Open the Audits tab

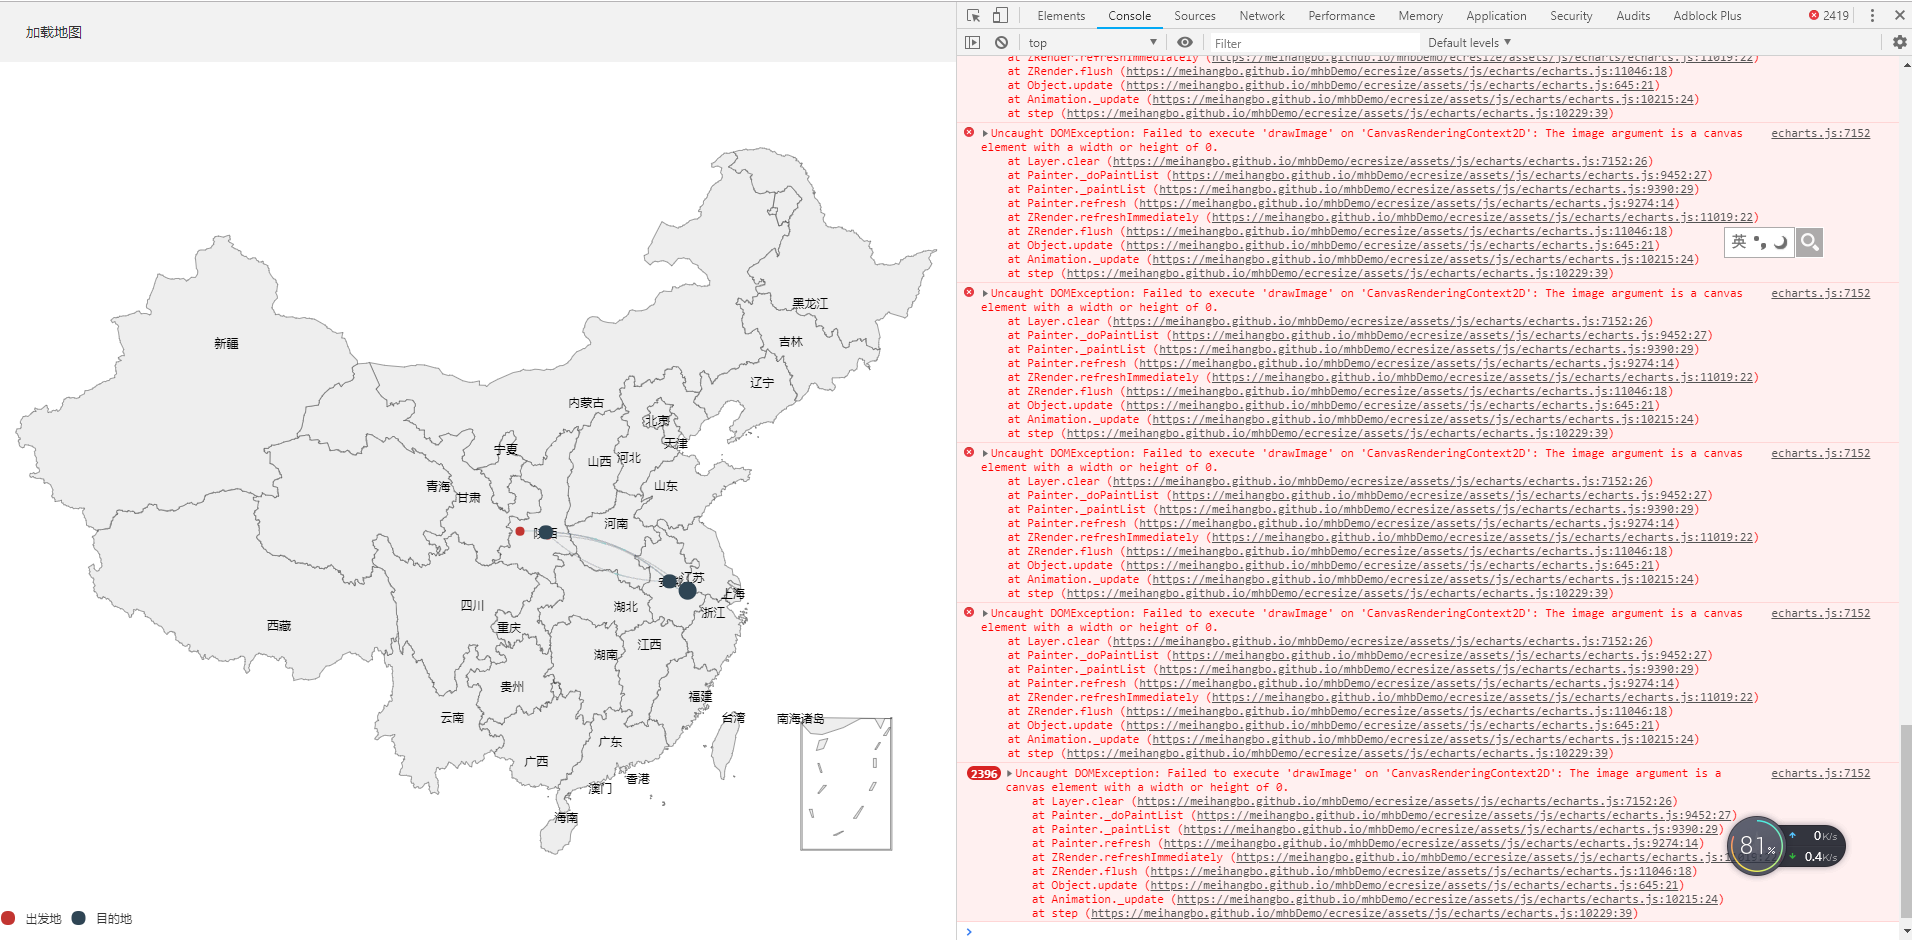(x=1633, y=16)
